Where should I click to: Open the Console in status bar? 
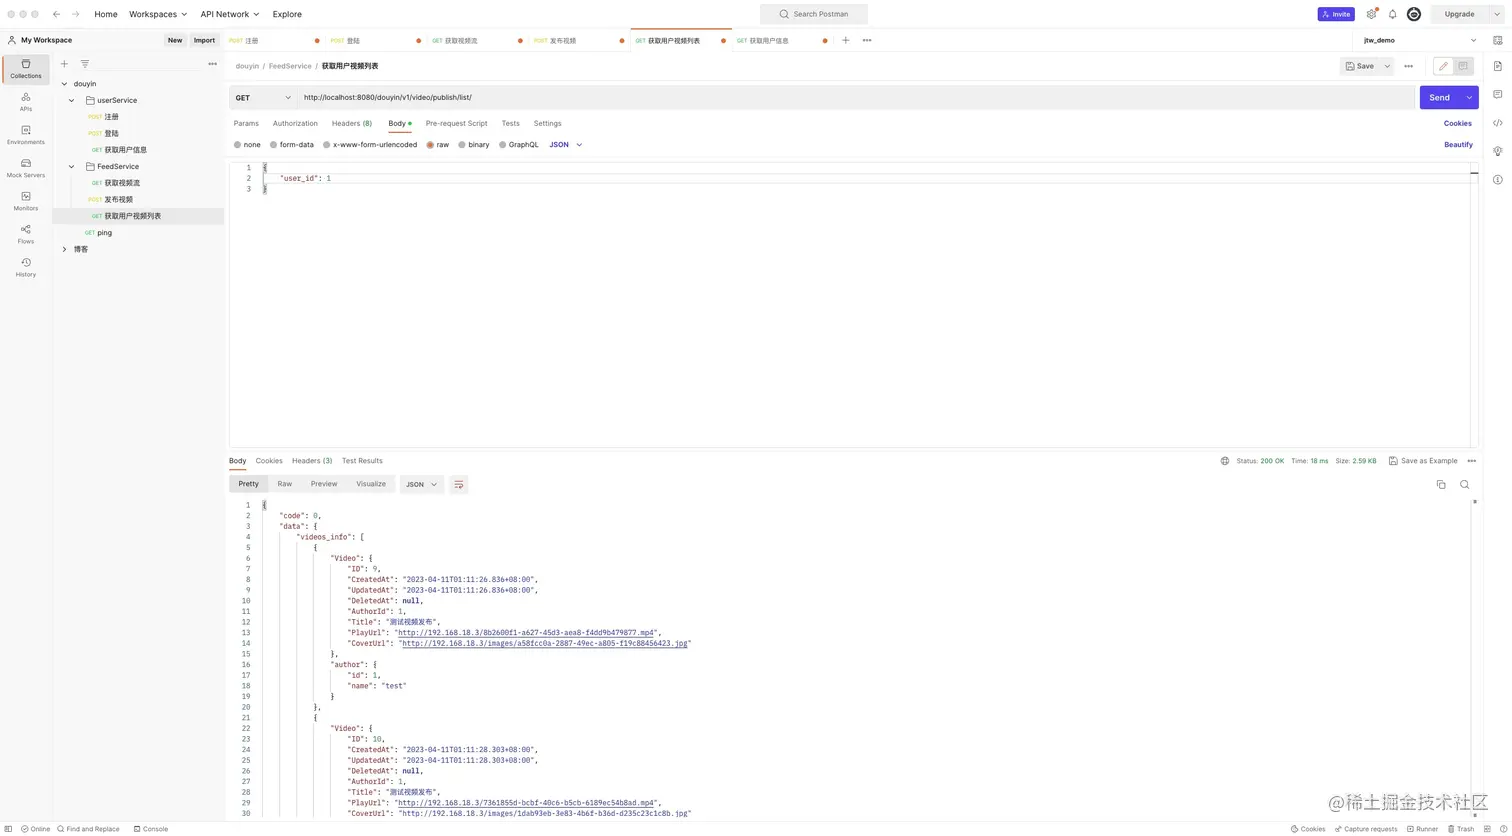[x=150, y=829]
